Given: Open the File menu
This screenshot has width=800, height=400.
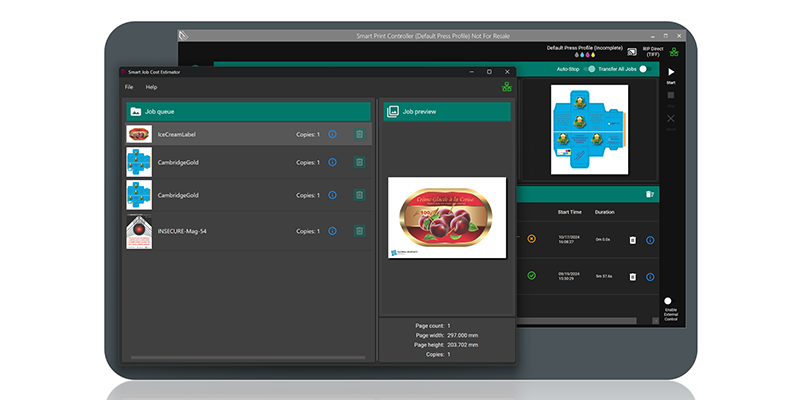Looking at the screenshot, I should pos(129,88).
